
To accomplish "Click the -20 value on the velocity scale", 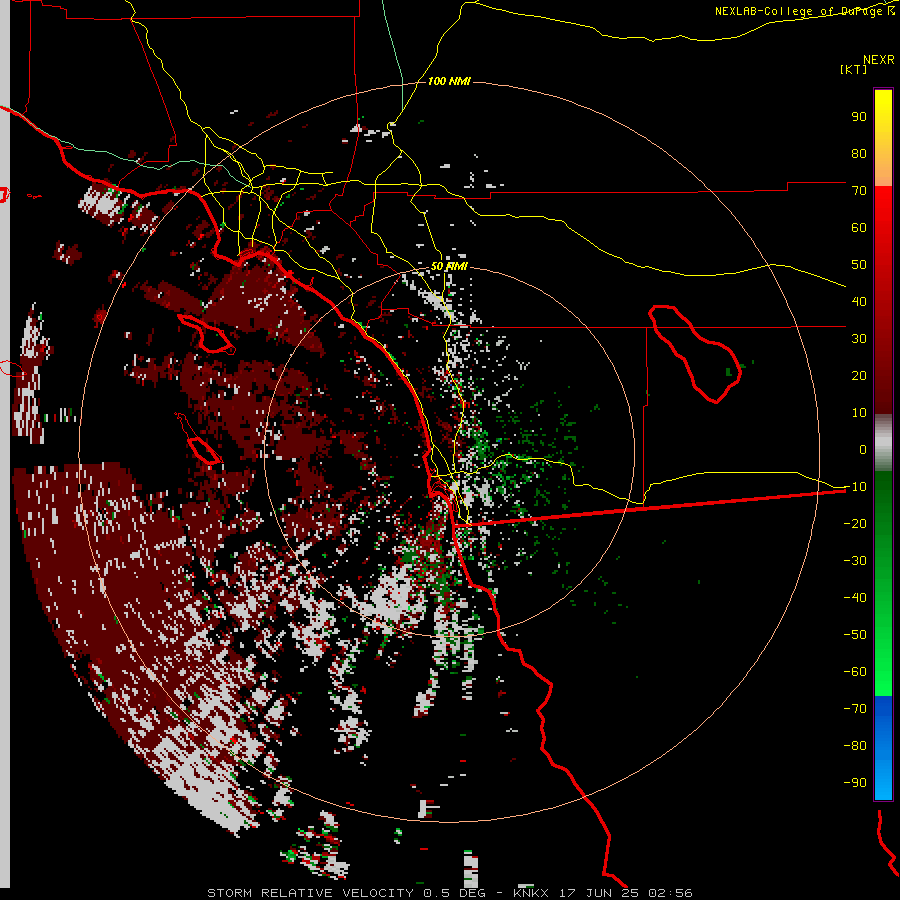I will pyautogui.click(x=855, y=523).
